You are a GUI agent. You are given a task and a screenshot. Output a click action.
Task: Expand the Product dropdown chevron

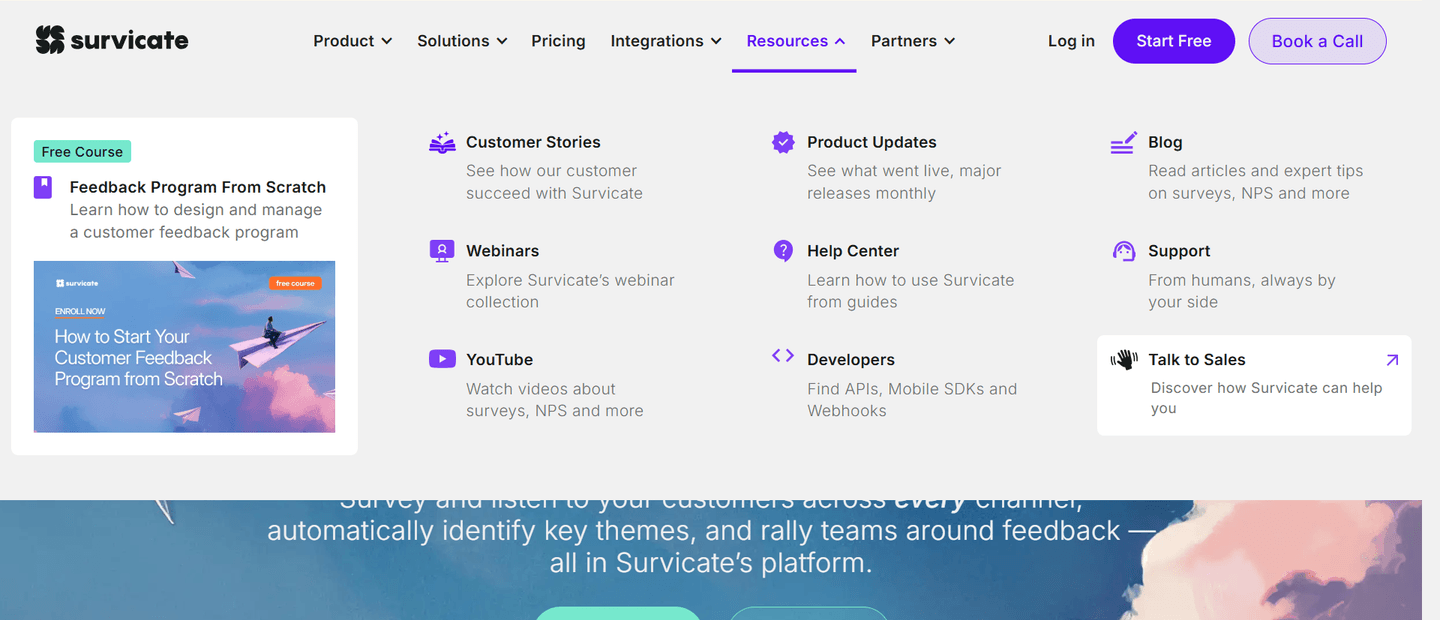387,41
